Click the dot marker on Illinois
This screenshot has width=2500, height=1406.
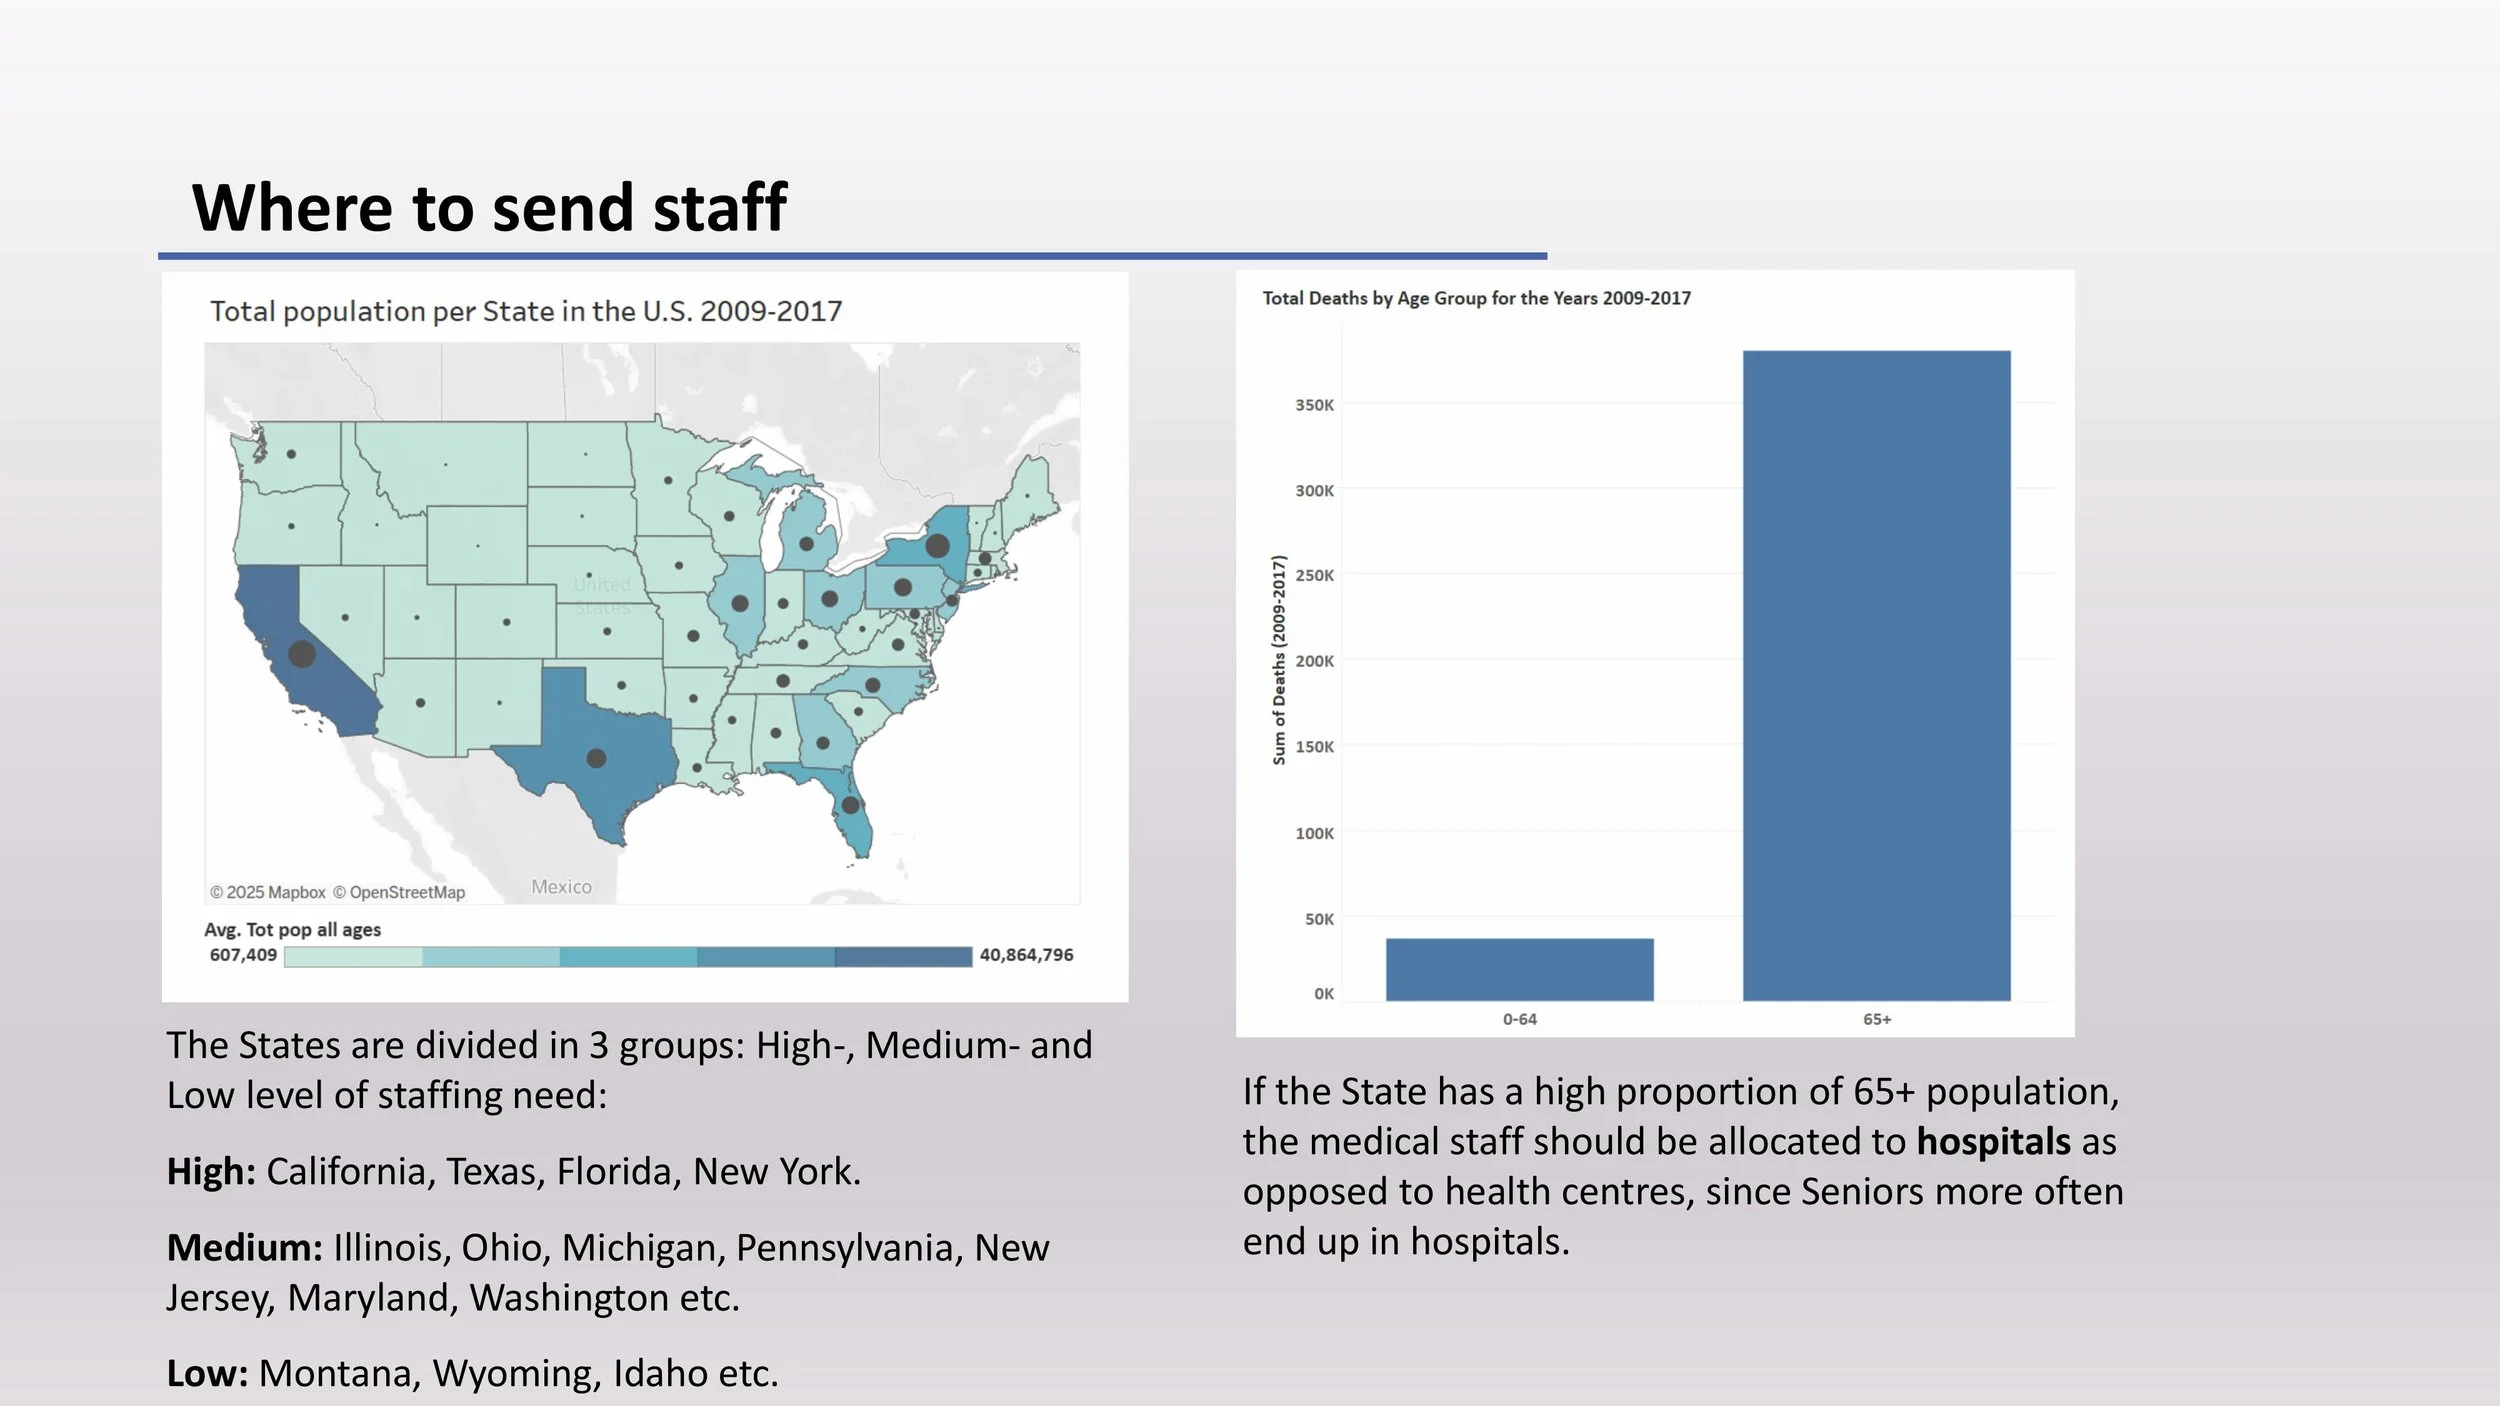740,603
